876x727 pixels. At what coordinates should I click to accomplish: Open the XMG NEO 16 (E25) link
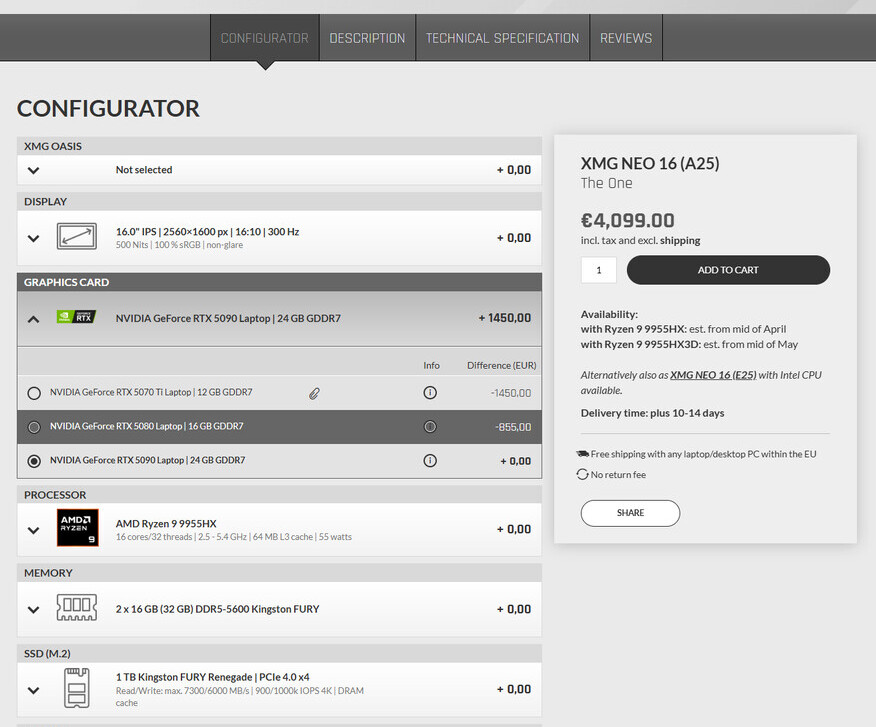[x=713, y=375]
